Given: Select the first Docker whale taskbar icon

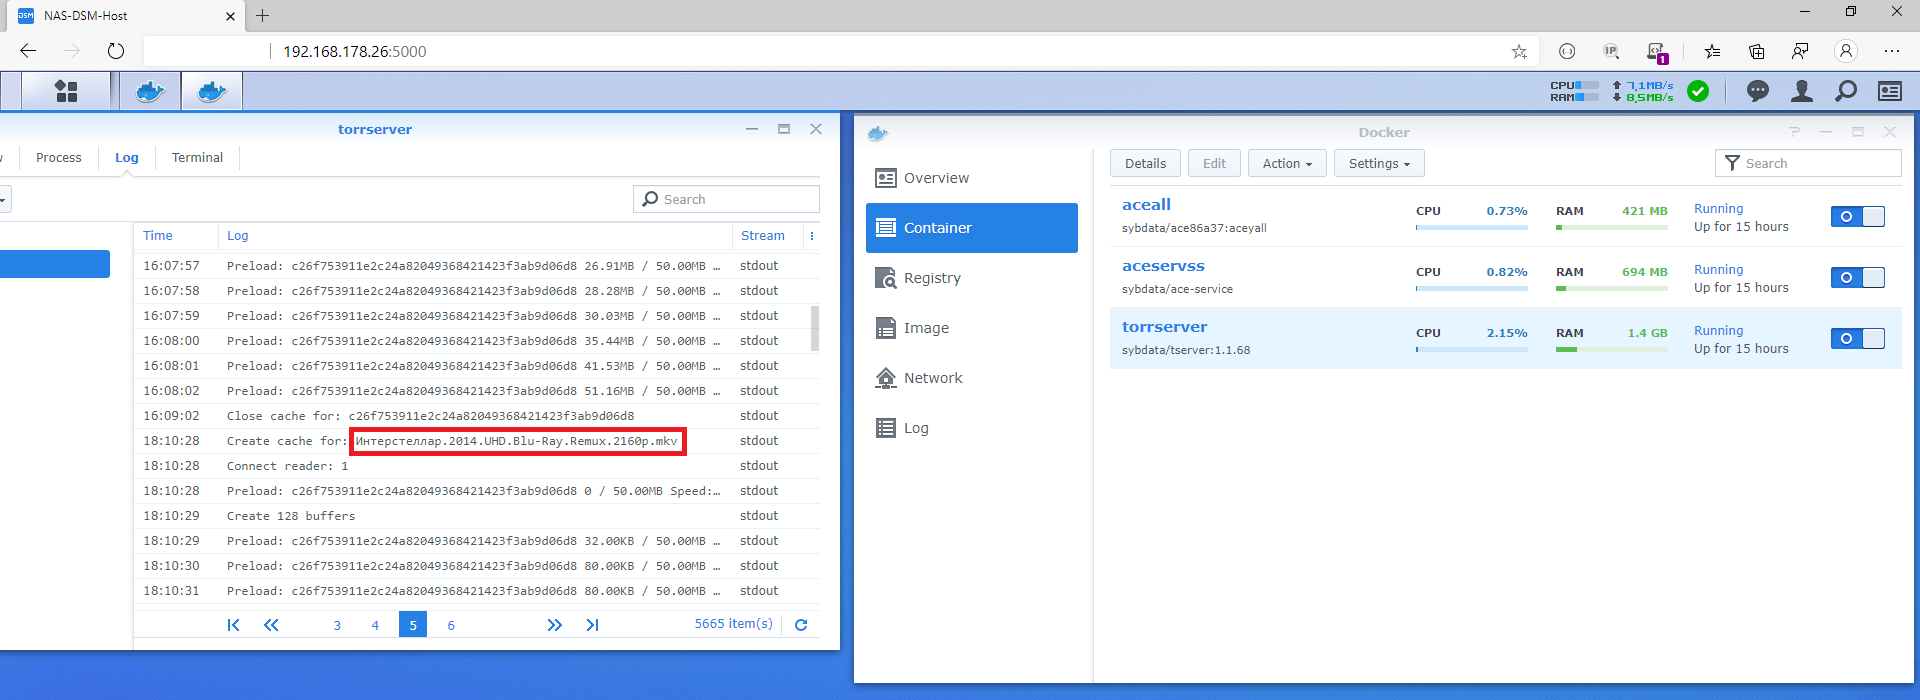Looking at the screenshot, I should [150, 91].
